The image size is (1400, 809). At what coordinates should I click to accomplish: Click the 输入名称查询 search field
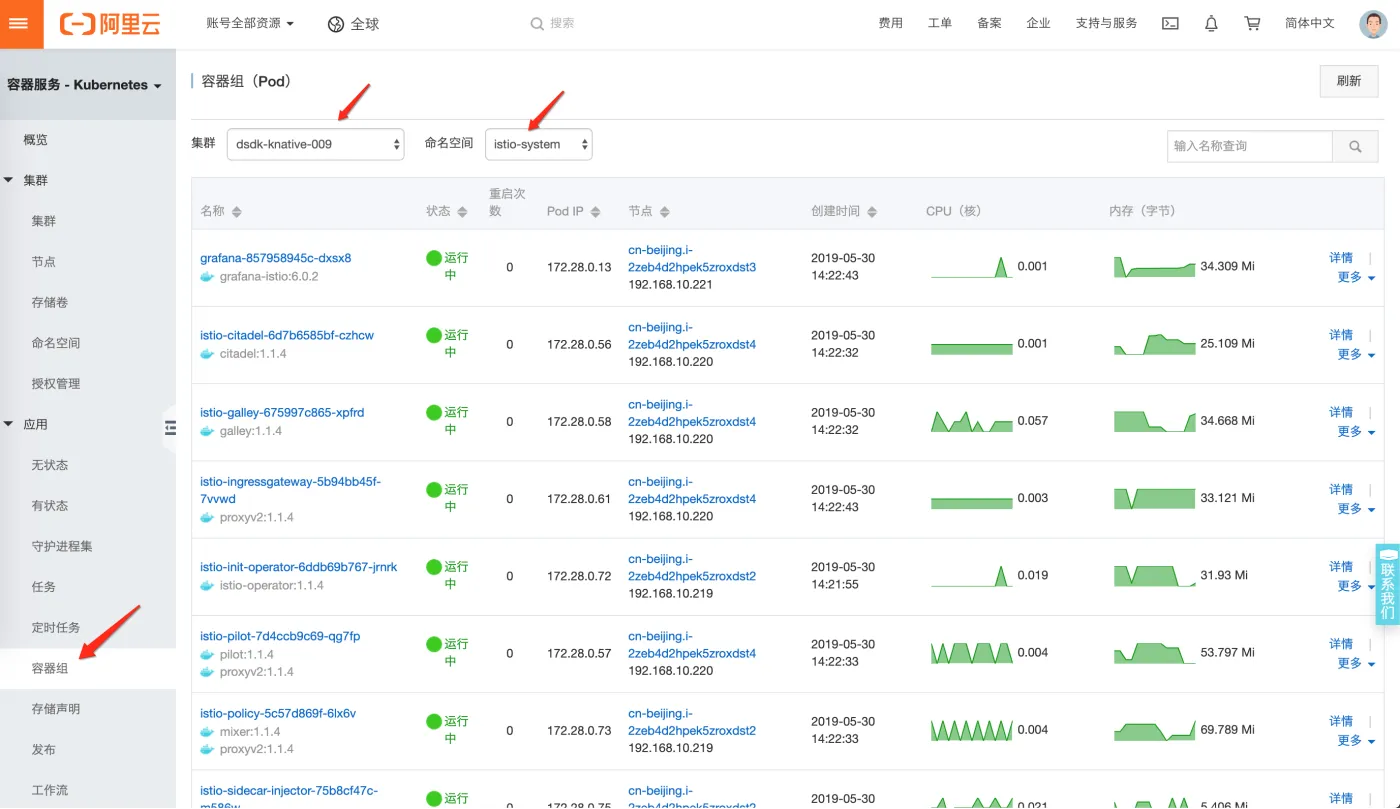1250,146
